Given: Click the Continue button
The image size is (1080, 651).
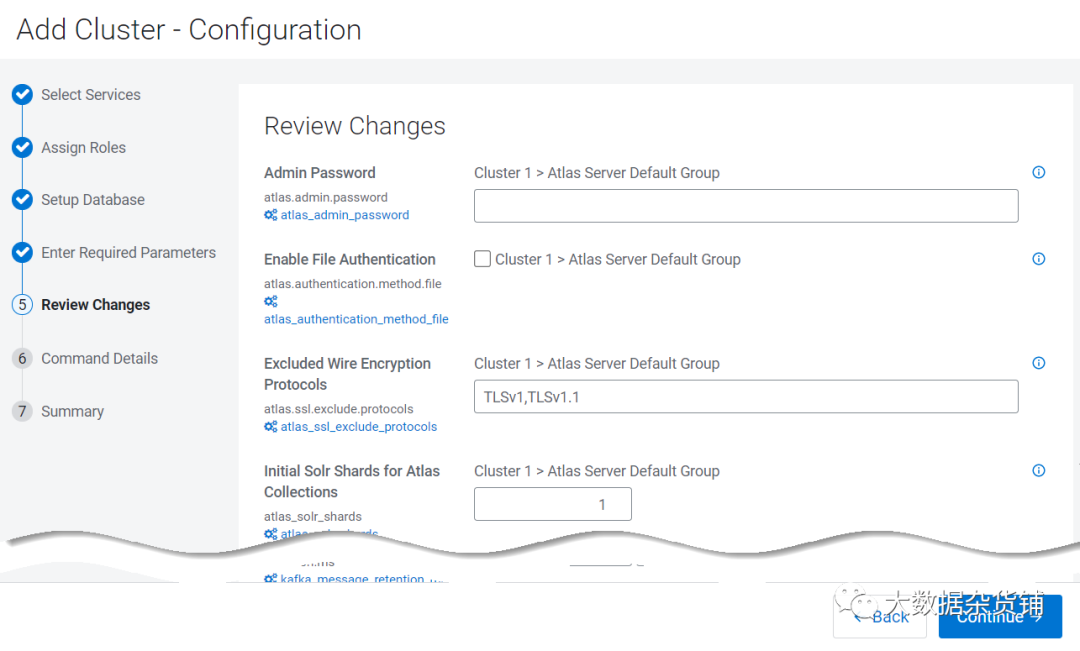Looking at the screenshot, I should pos(1000,616).
